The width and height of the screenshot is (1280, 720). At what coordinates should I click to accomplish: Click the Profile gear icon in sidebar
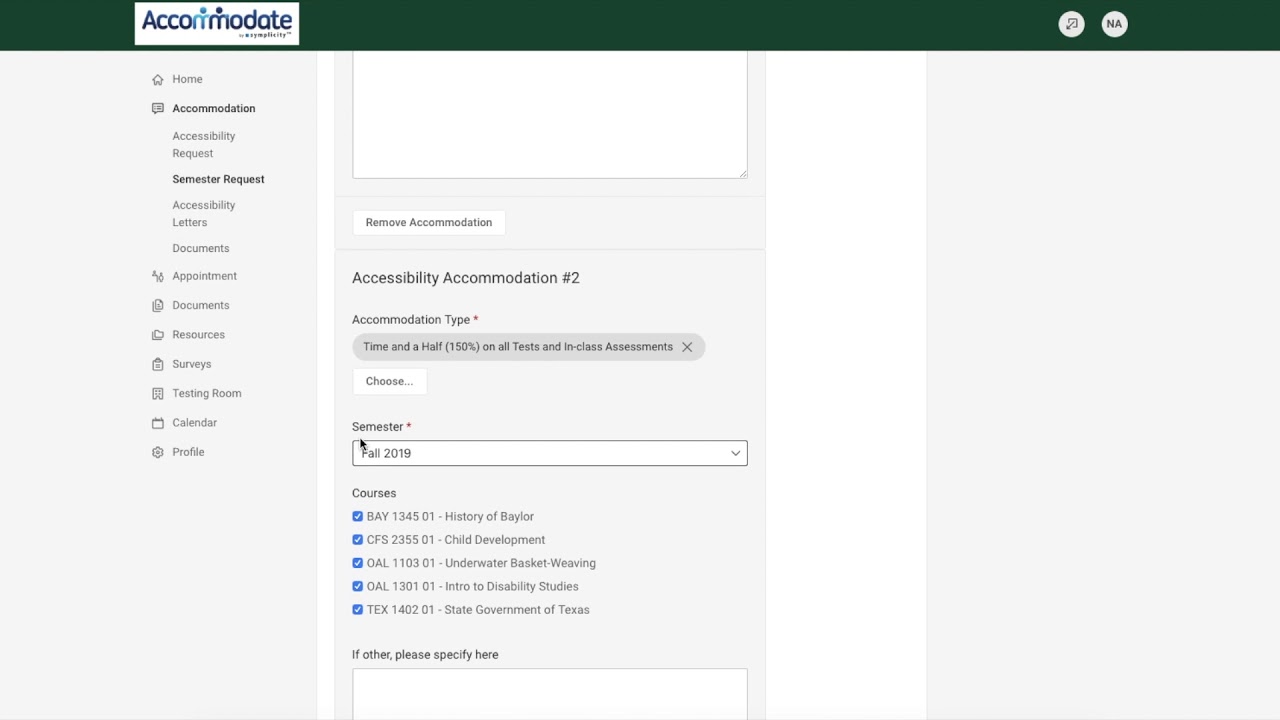pos(158,452)
